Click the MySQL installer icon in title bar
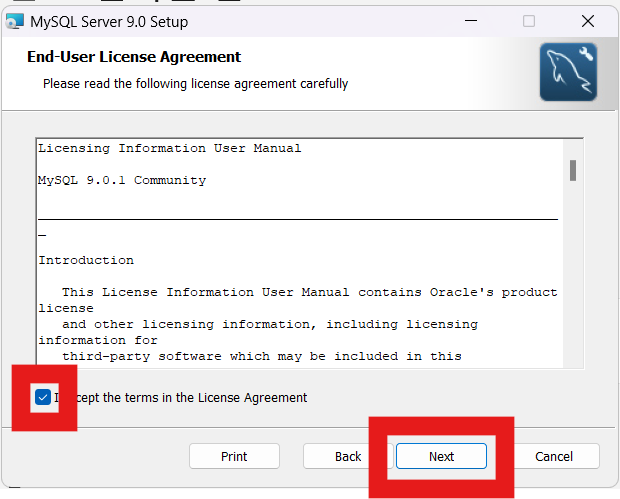The image size is (620, 499). [x=15, y=21]
